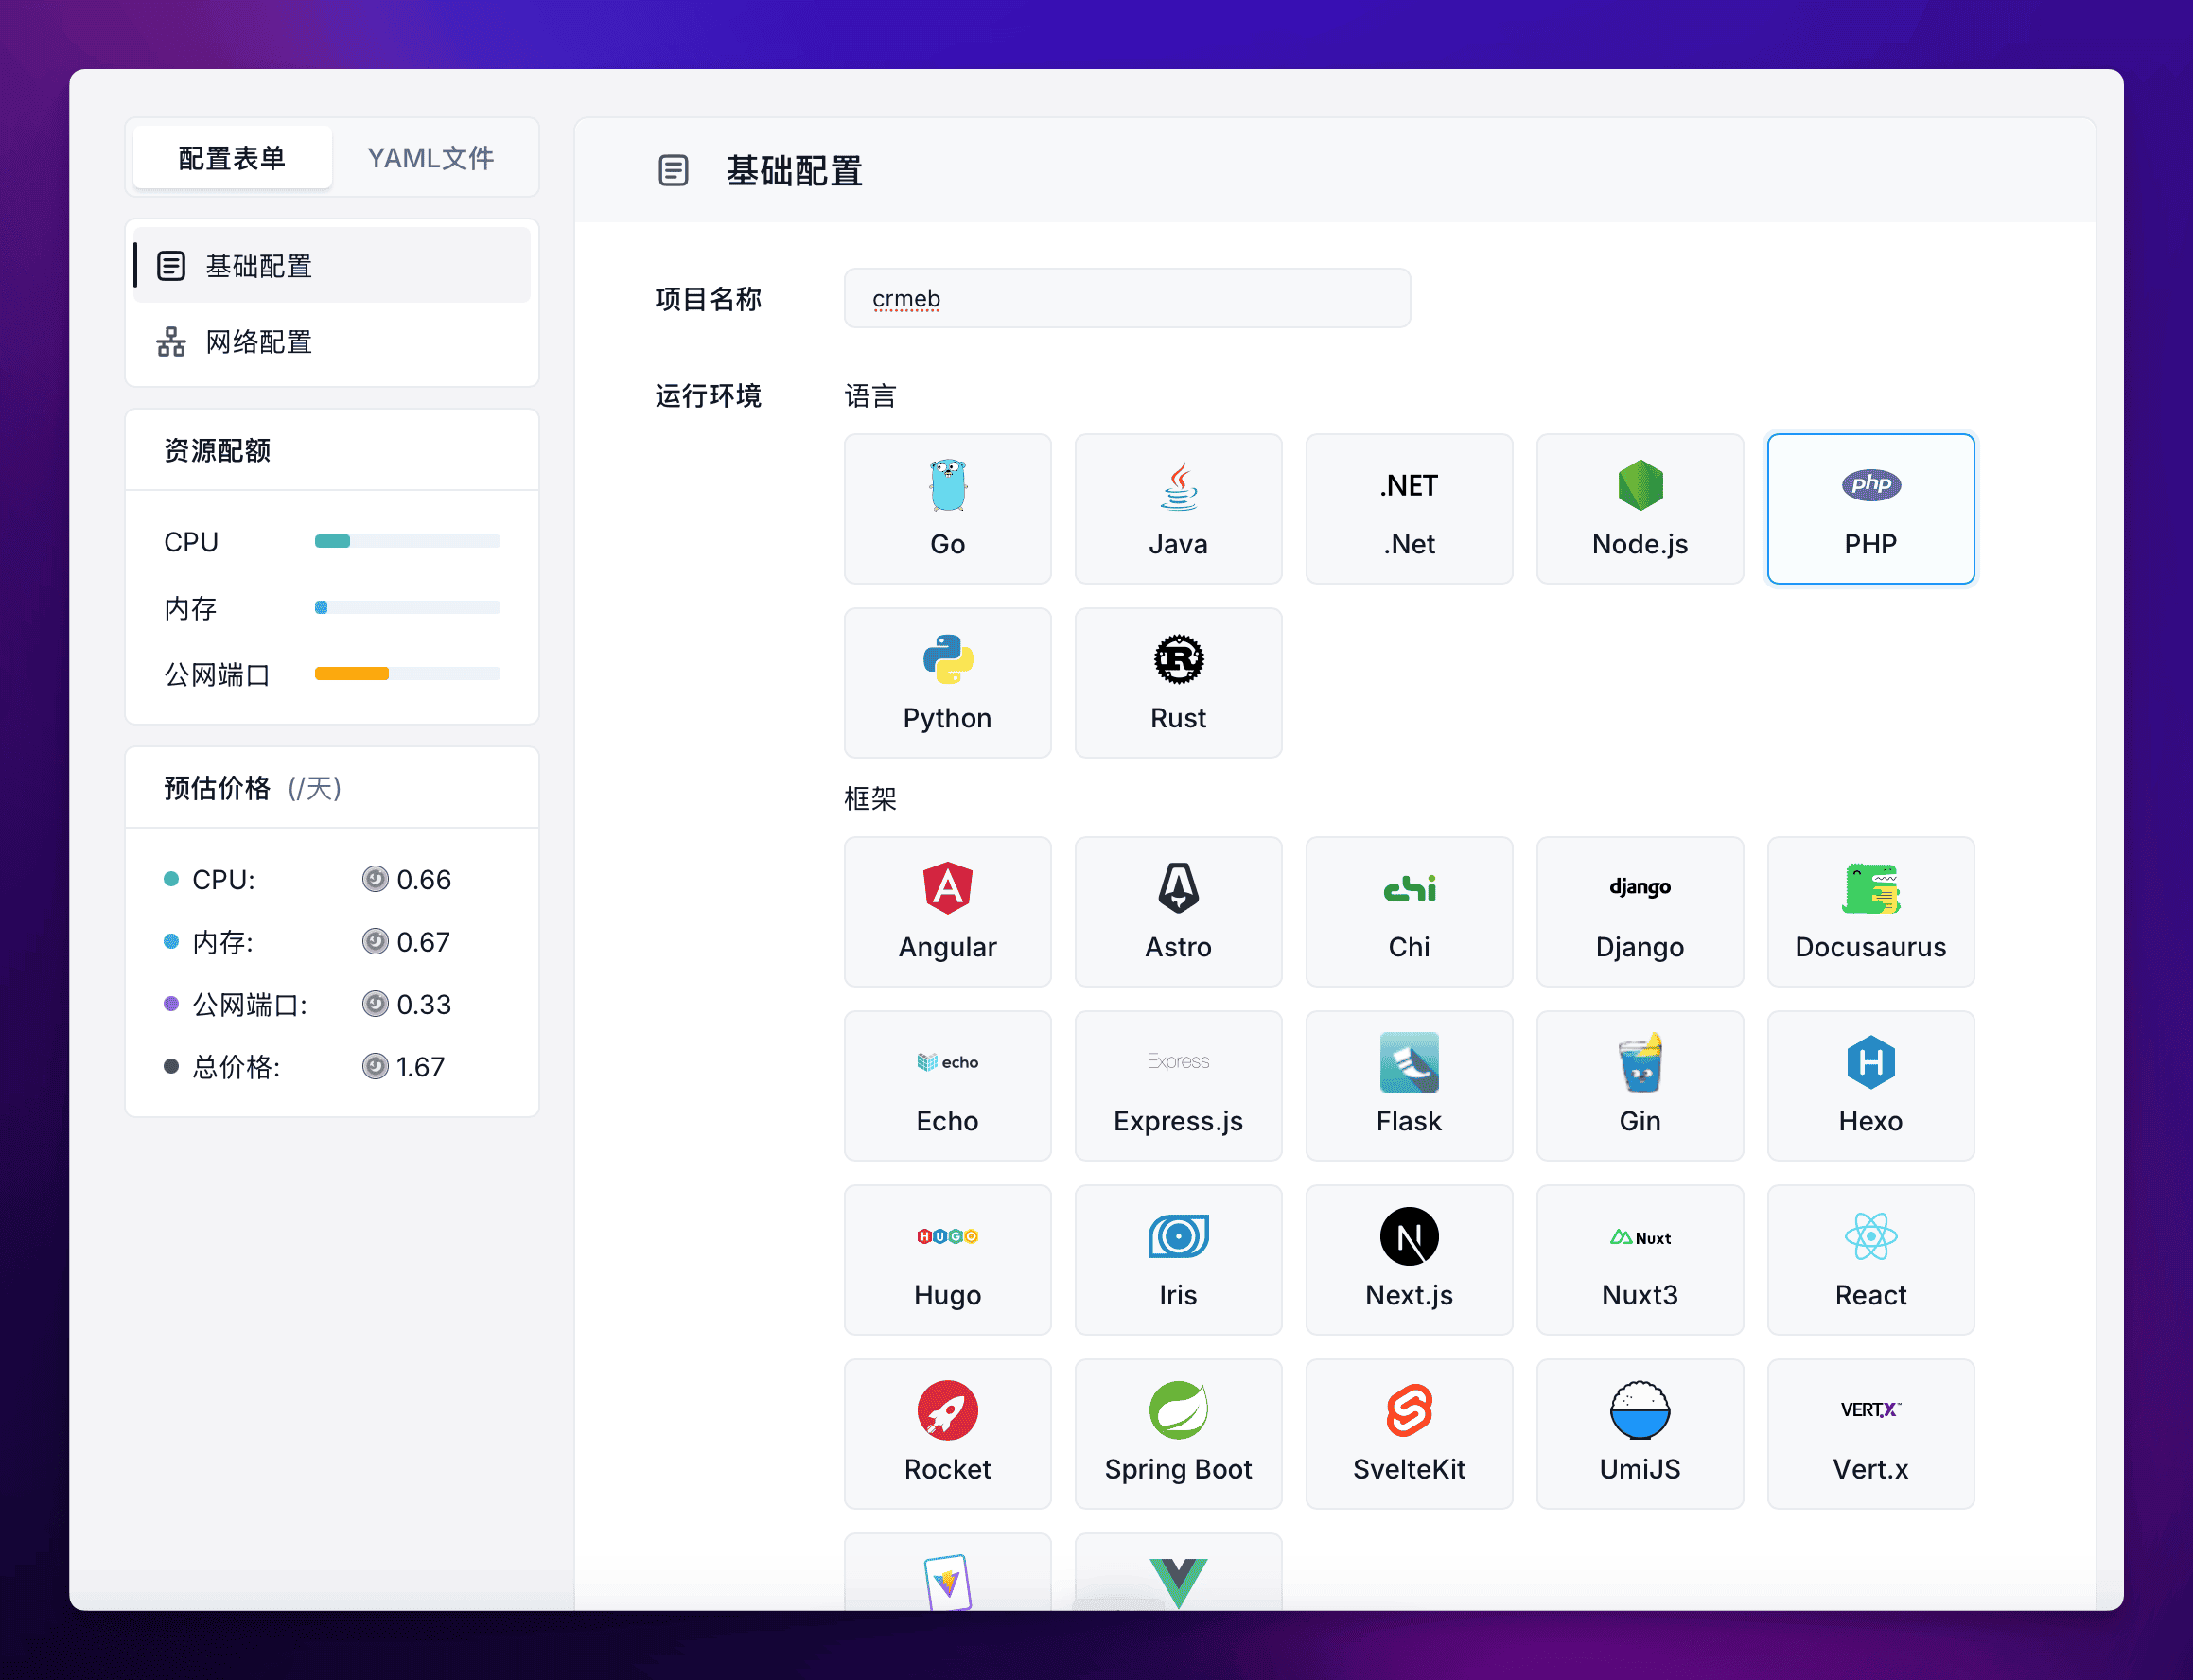Pick the Angular framework
Viewport: 2193px width, 1680px height.
click(947, 911)
